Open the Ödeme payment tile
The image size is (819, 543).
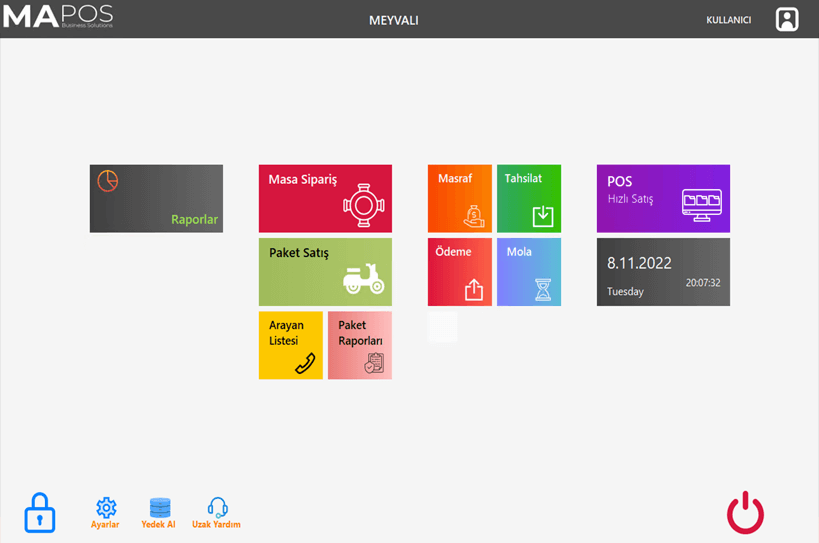click(x=459, y=271)
